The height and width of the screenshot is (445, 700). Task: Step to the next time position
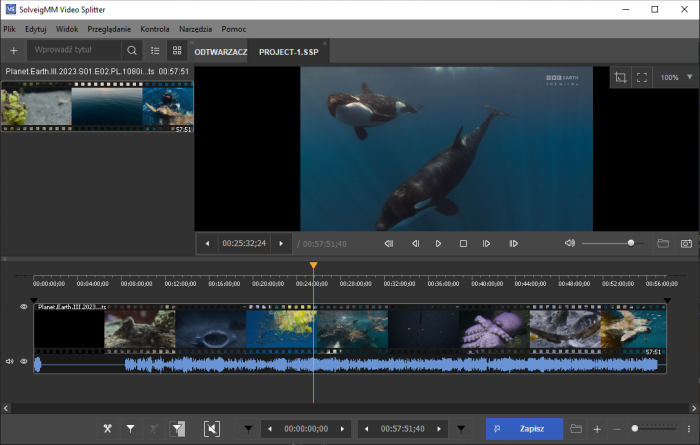click(x=281, y=244)
